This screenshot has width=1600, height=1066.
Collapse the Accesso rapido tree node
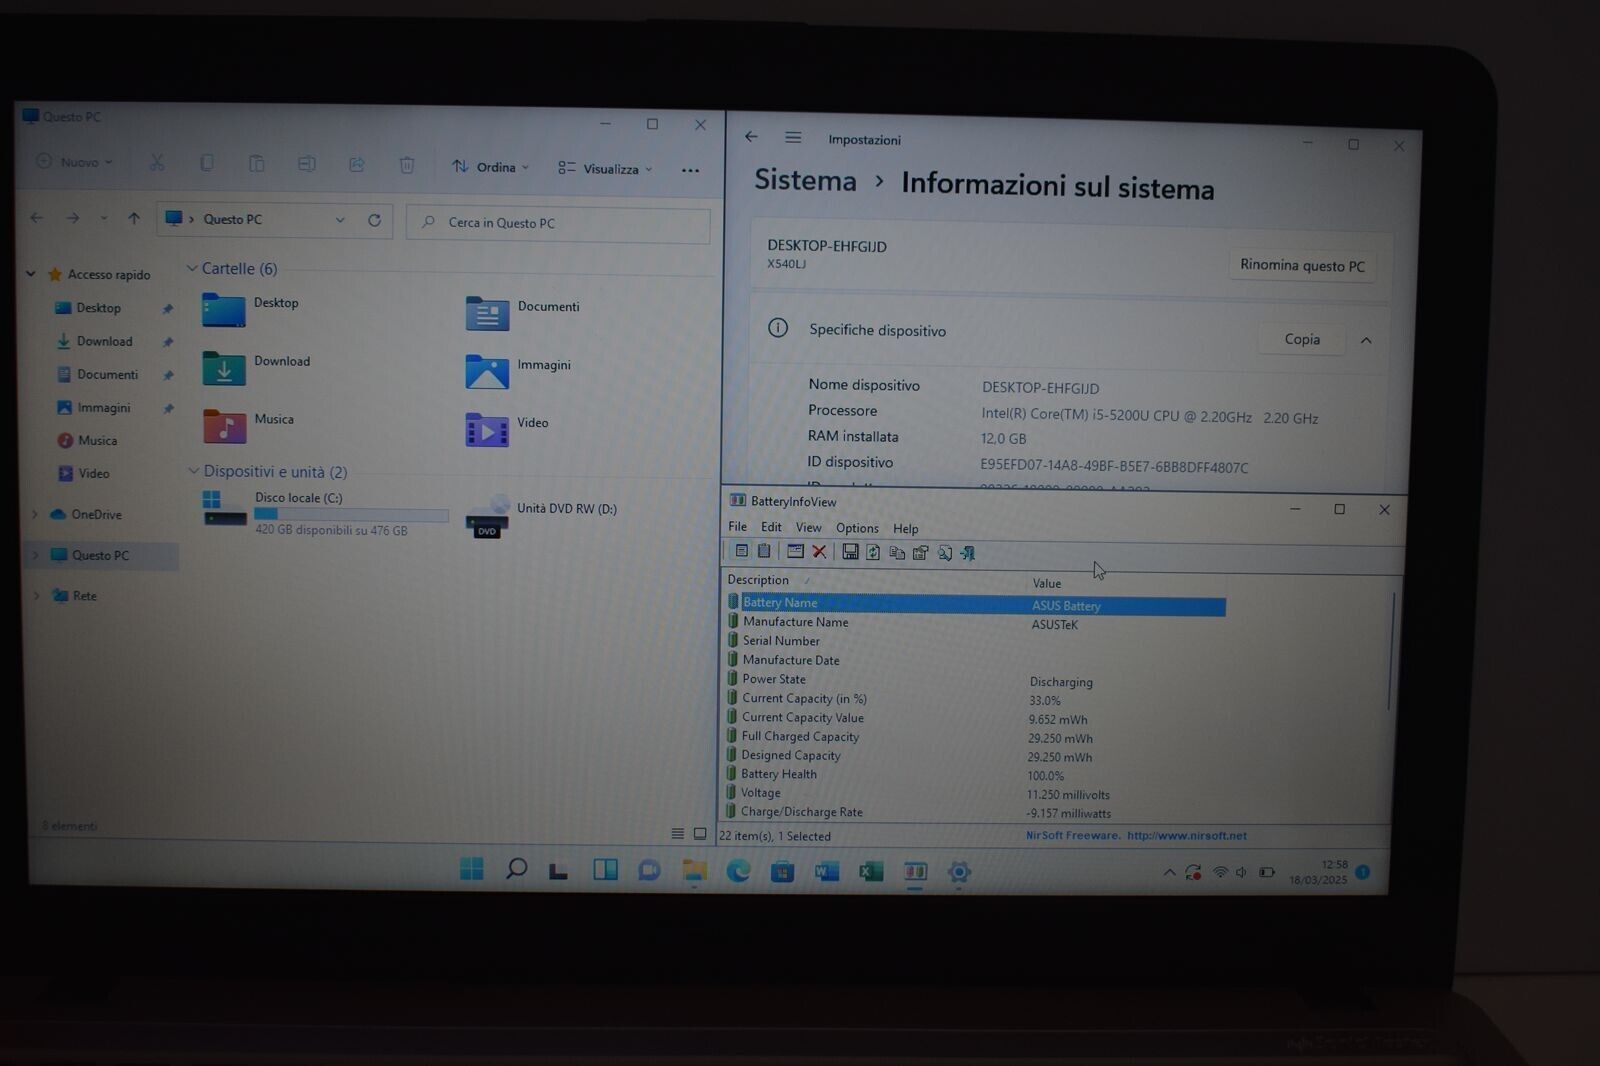(x=31, y=273)
